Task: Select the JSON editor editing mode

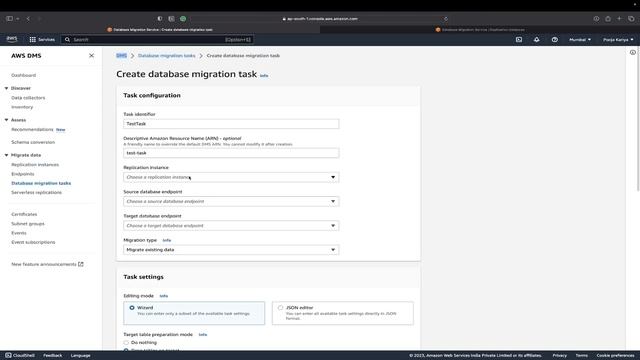Action: (280, 308)
